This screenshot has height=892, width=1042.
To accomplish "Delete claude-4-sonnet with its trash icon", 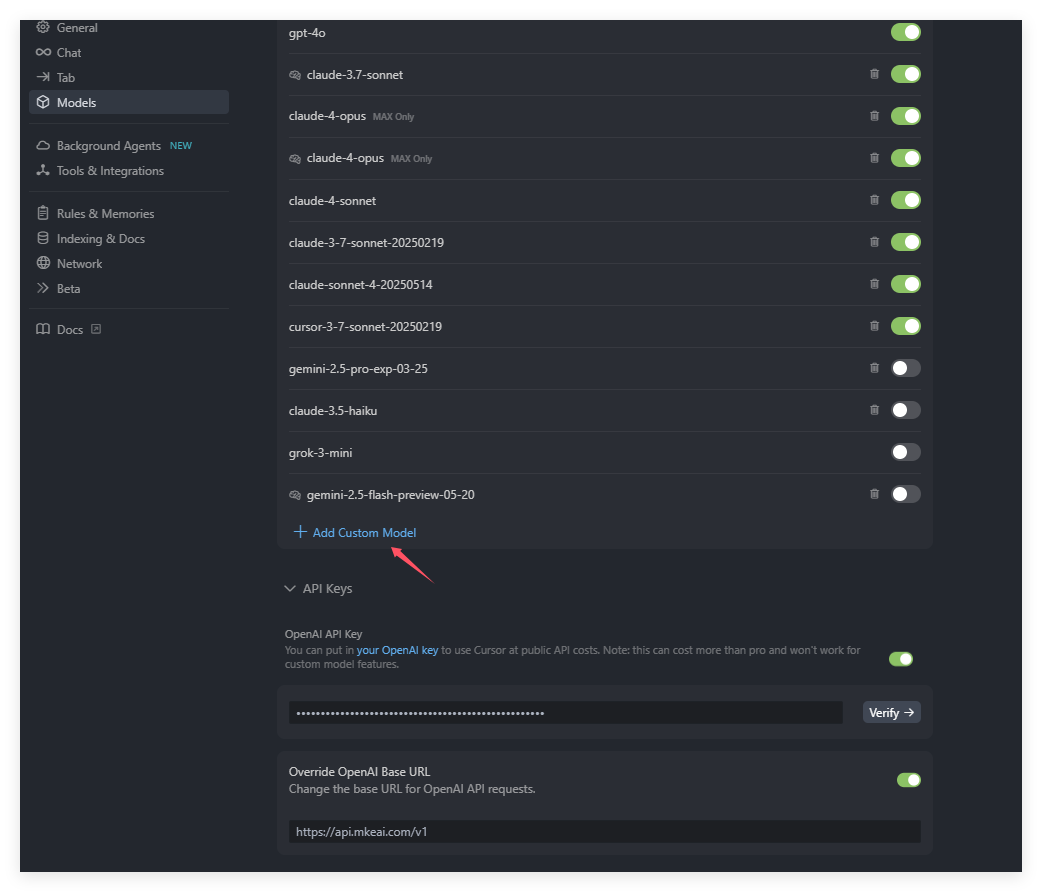I will point(875,199).
